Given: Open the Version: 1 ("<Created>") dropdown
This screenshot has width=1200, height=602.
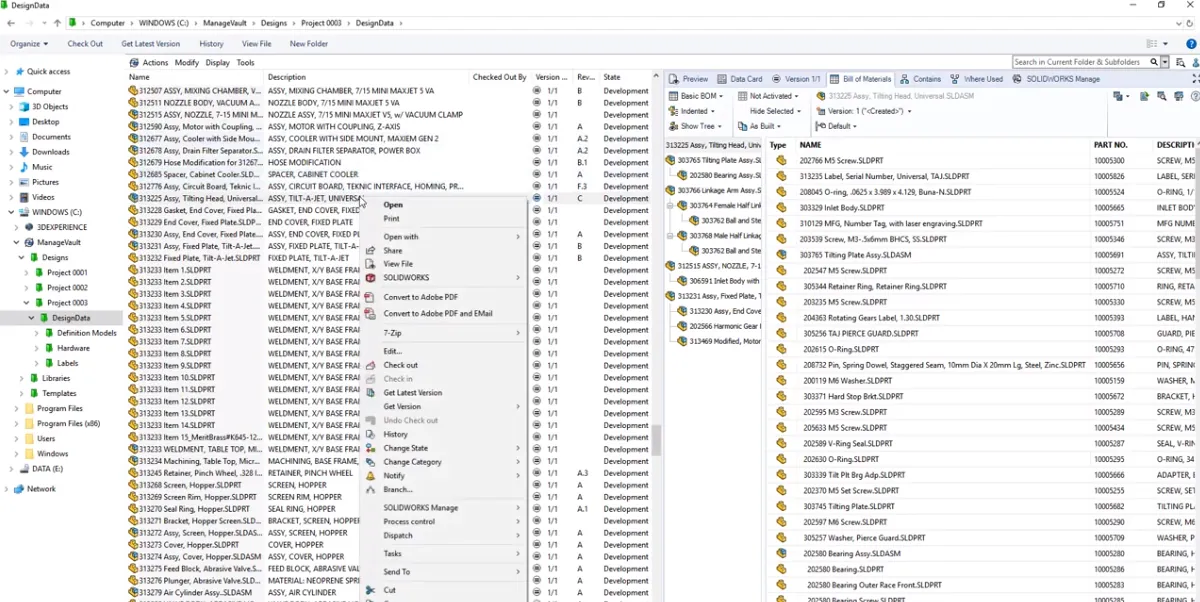Looking at the screenshot, I should pos(864,111).
